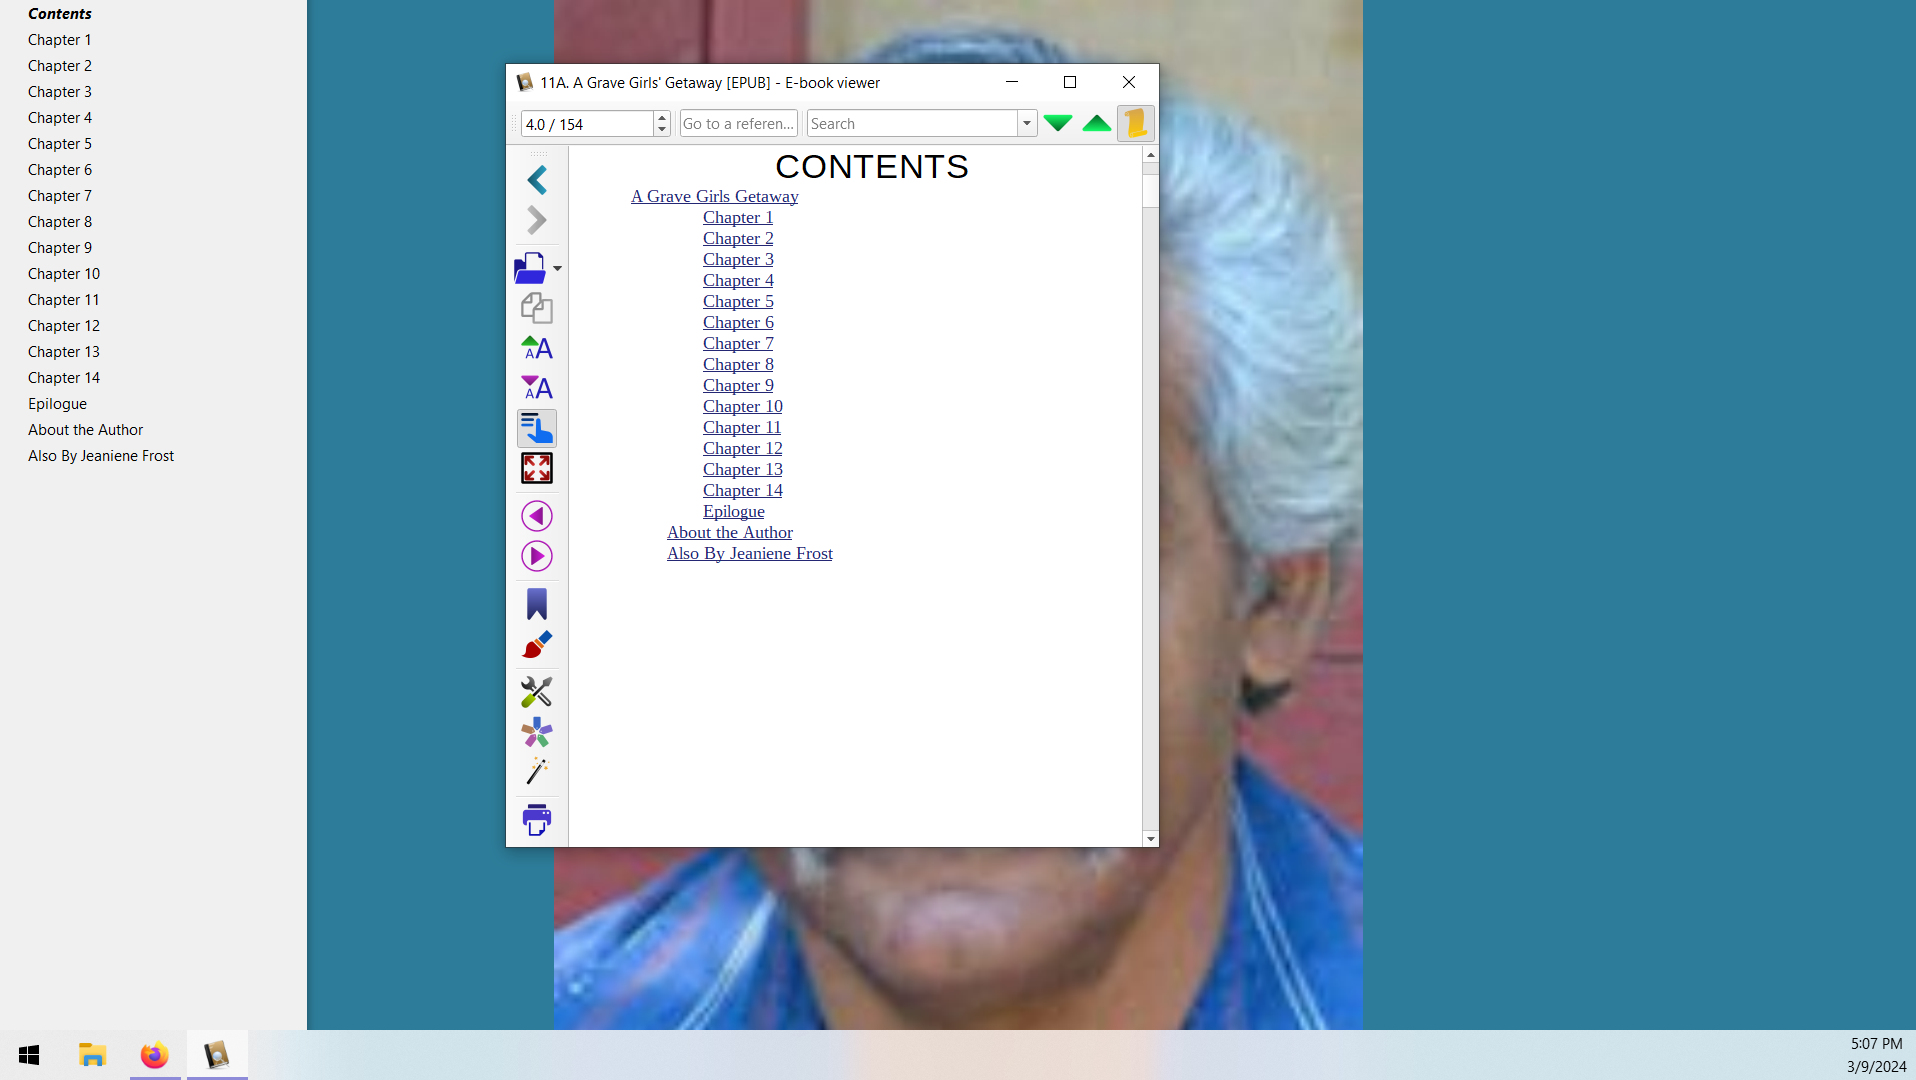Click the green Find next down arrow

tap(1058, 123)
